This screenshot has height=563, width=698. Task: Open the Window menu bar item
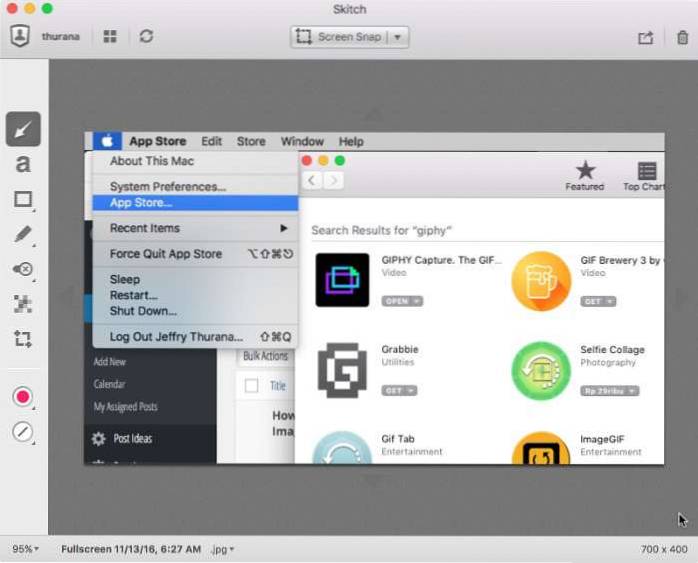[x=302, y=142]
